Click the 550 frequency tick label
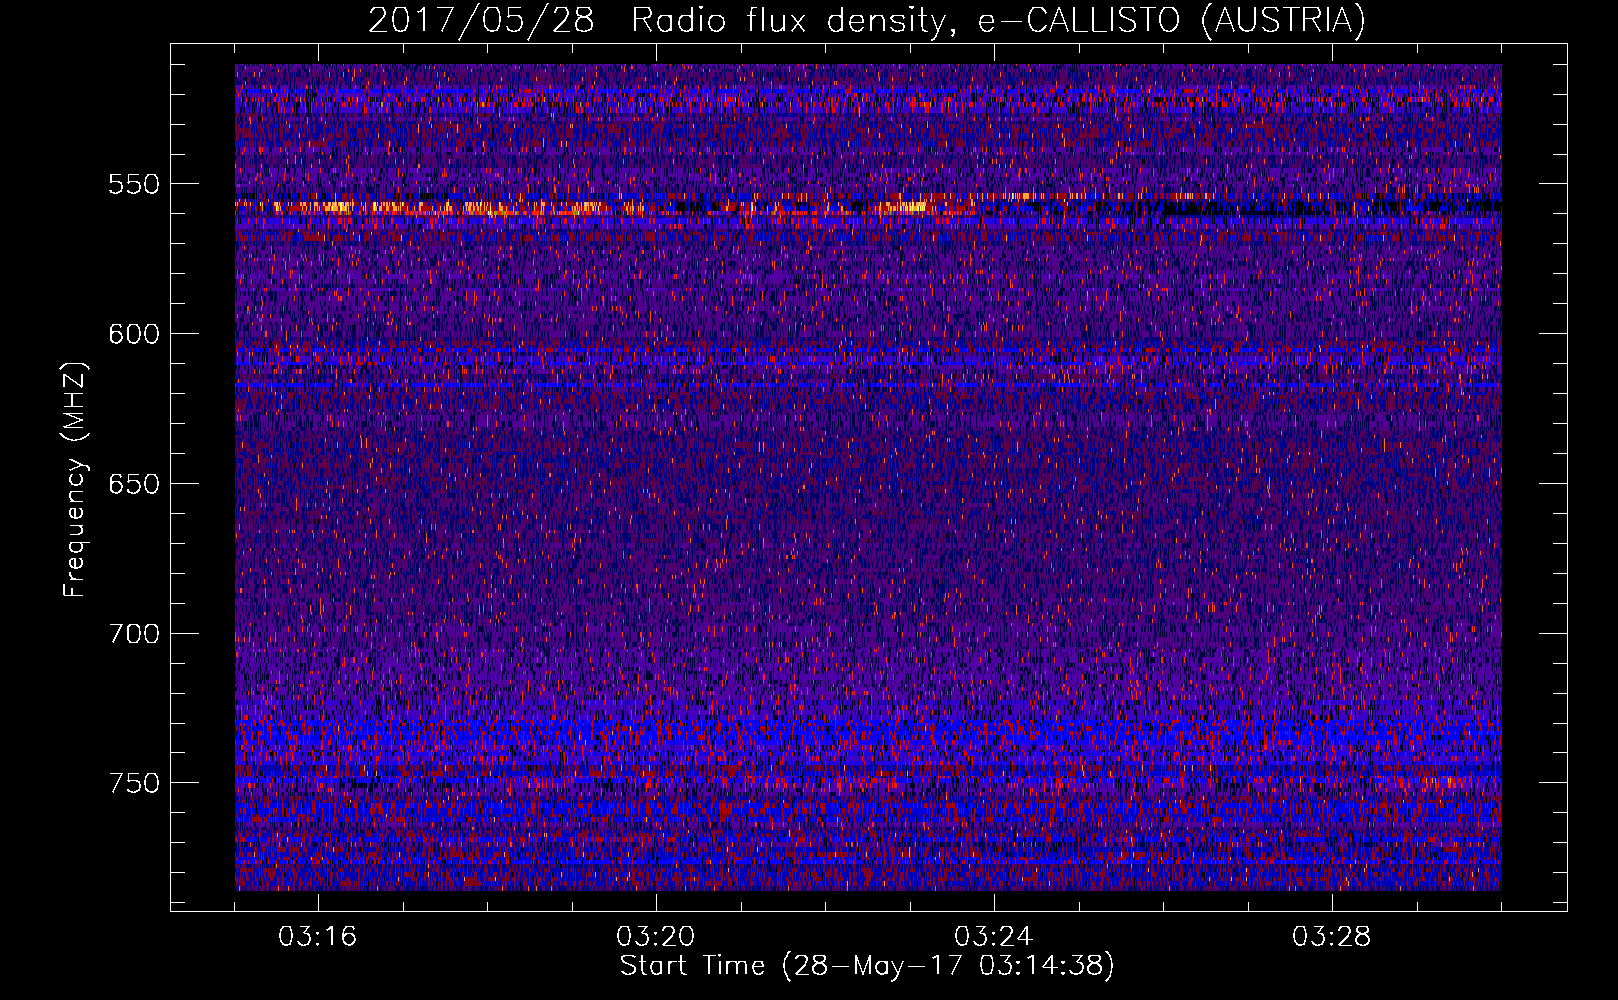 134,184
